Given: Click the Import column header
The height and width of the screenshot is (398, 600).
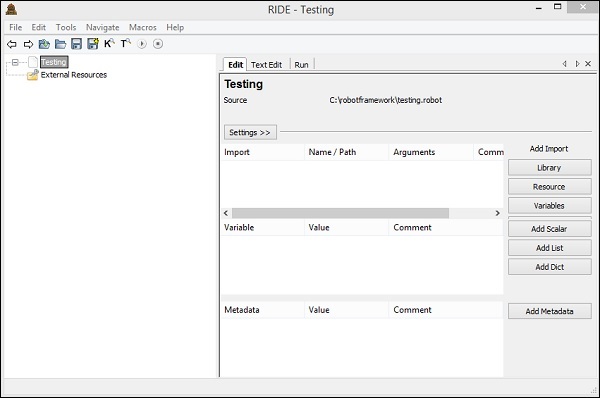Looking at the screenshot, I should tap(262, 152).
